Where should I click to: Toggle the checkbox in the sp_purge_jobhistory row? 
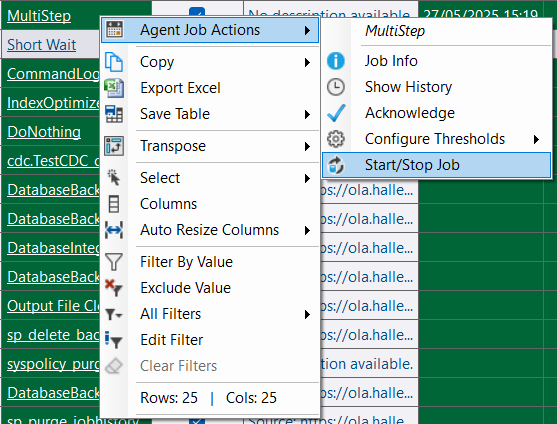197,420
